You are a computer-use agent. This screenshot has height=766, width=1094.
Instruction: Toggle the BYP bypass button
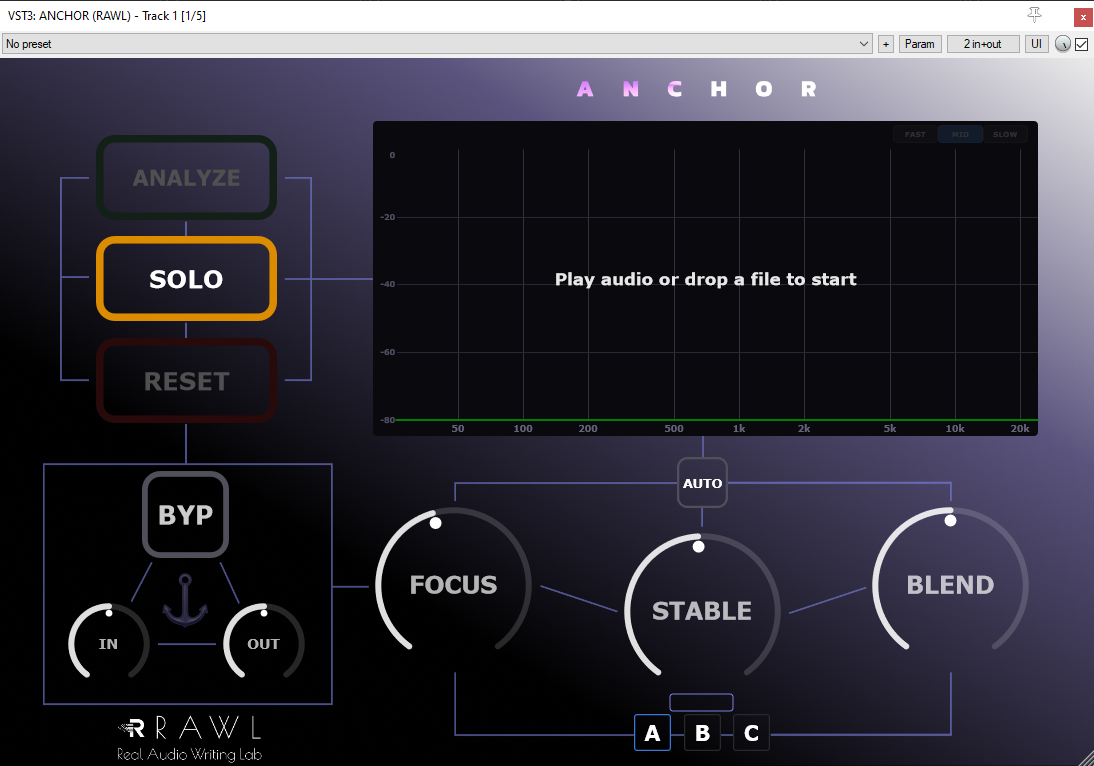(186, 514)
